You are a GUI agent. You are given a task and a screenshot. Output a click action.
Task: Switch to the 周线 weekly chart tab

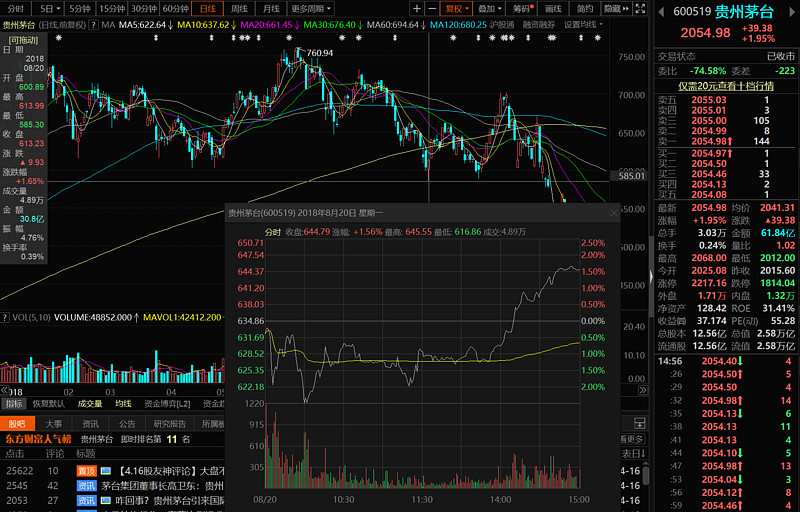pos(239,8)
